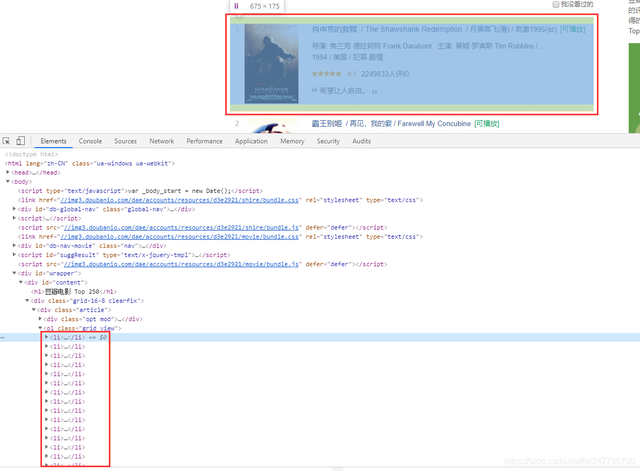This screenshot has height=471, width=640.
Task: Open the shire/bundle.js script link
Action: click(x=181, y=227)
